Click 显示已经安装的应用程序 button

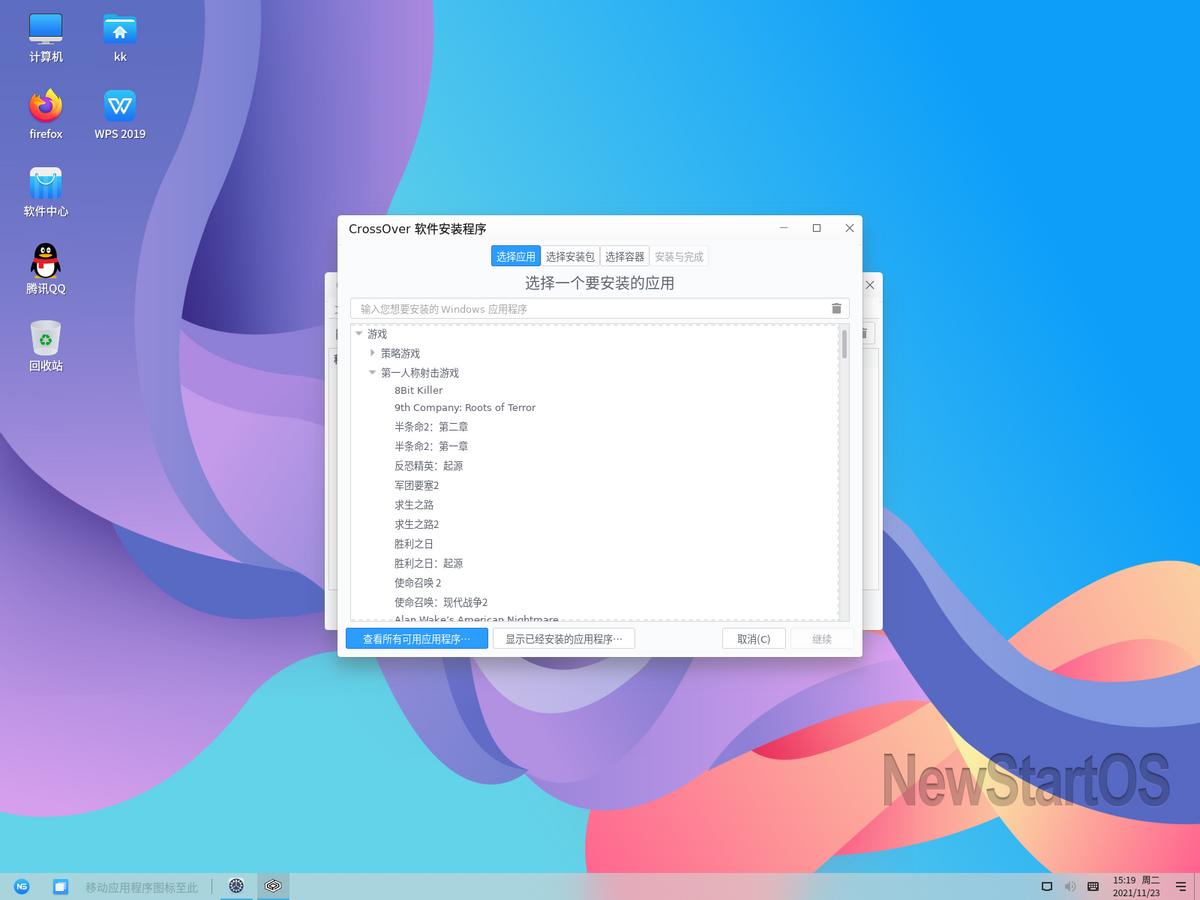(564, 639)
